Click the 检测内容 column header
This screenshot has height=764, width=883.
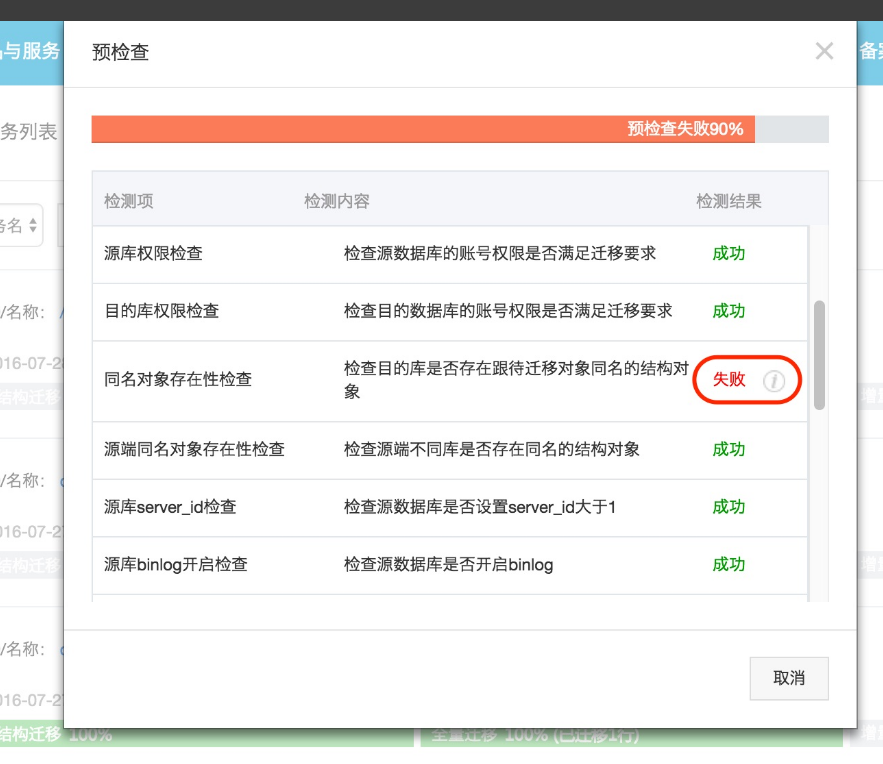pos(337,201)
